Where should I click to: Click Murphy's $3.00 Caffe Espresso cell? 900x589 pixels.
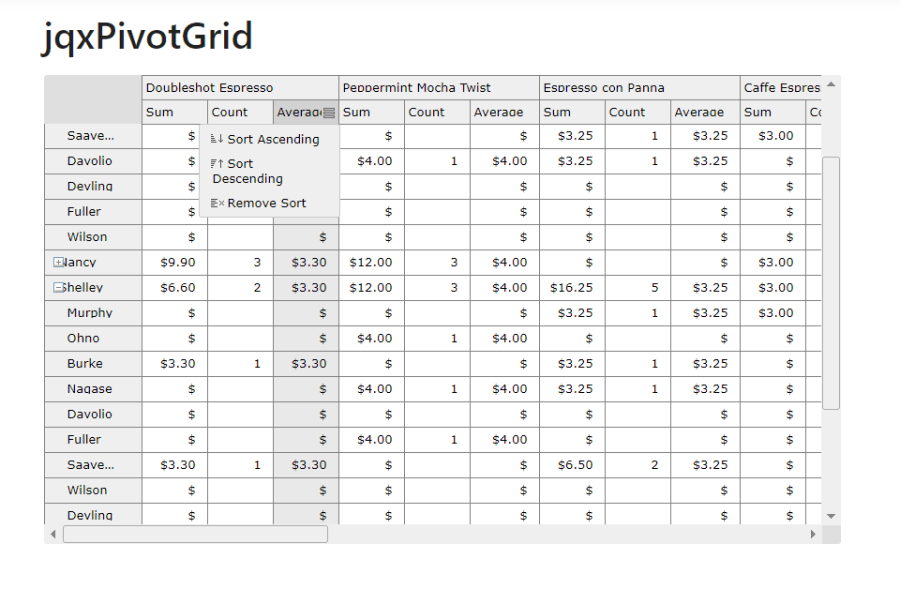773,313
